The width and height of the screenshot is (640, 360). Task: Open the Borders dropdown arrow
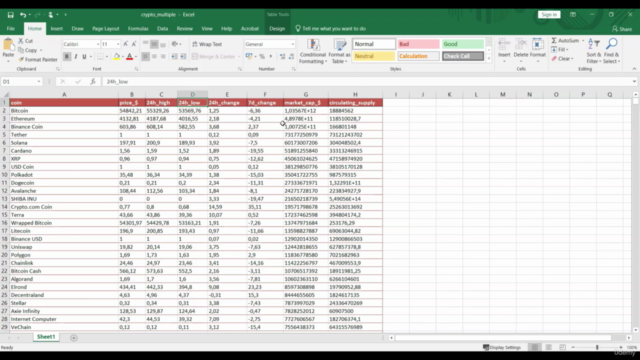pyautogui.click(x=107, y=56)
